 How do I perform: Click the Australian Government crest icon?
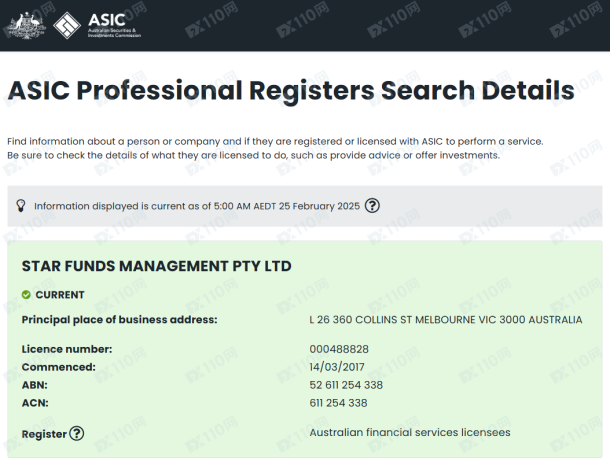[27, 25]
